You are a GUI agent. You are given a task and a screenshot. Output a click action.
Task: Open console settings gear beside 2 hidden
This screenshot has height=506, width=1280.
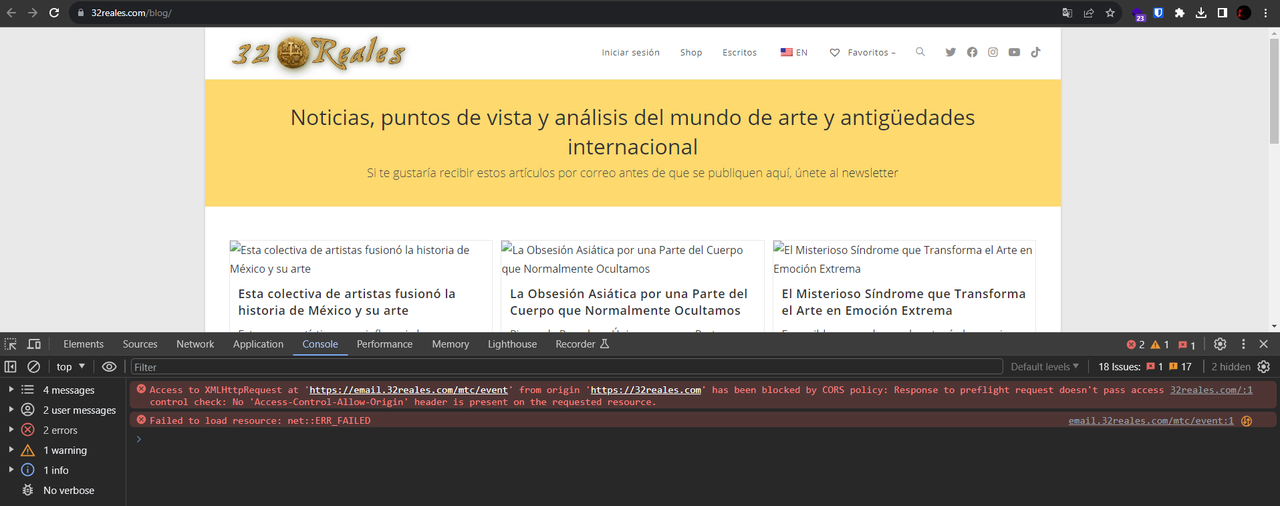click(1264, 367)
